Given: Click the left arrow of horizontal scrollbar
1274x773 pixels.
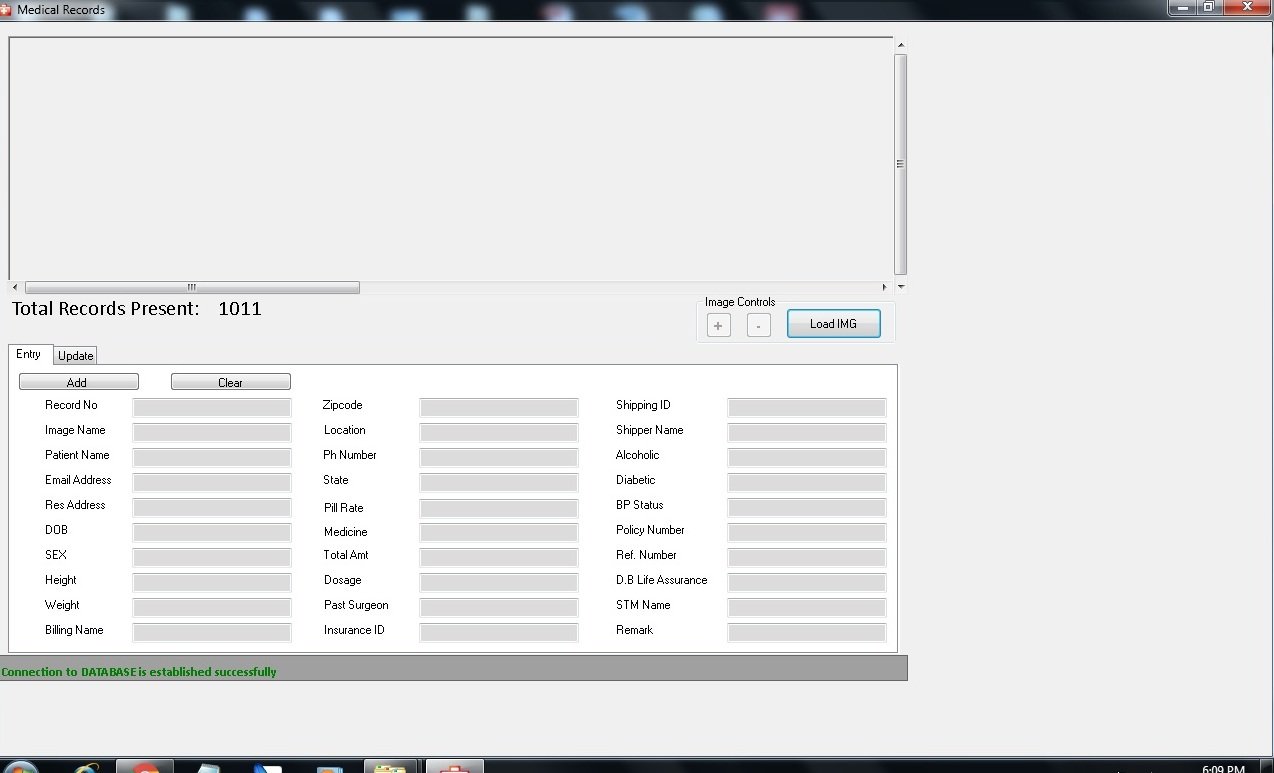Looking at the screenshot, I should pos(15,288).
